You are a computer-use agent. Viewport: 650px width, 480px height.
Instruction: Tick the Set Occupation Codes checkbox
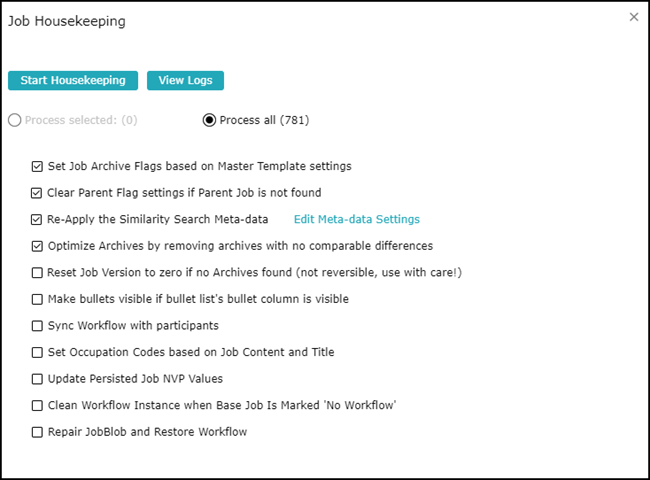pos(38,352)
